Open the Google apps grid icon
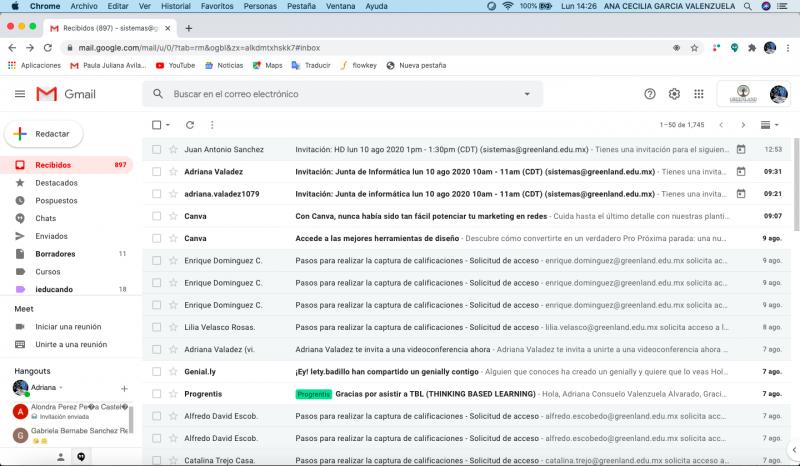Viewport: 800px width, 466px height. point(698,94)
